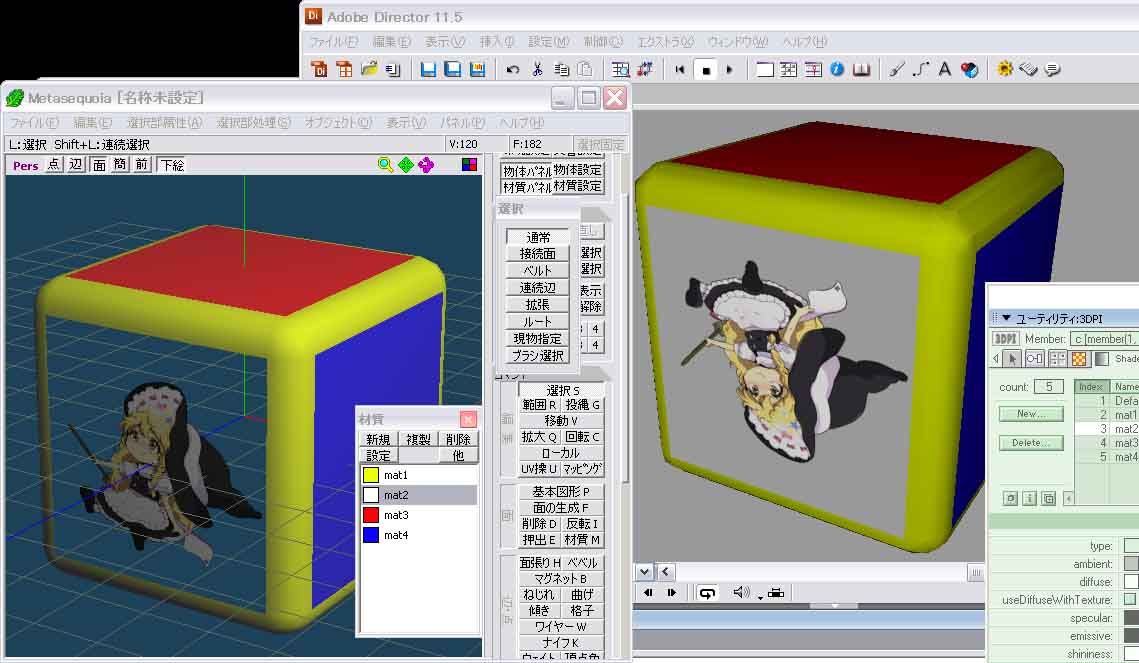The height and width of the screenshot is (663, 1139).
Task: Open Metasequoia's パネル menu
Action: [462, 123]
